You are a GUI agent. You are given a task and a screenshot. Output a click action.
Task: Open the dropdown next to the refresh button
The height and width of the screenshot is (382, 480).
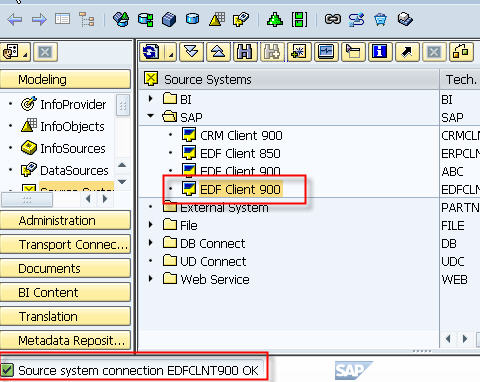[x=171, y=52]
